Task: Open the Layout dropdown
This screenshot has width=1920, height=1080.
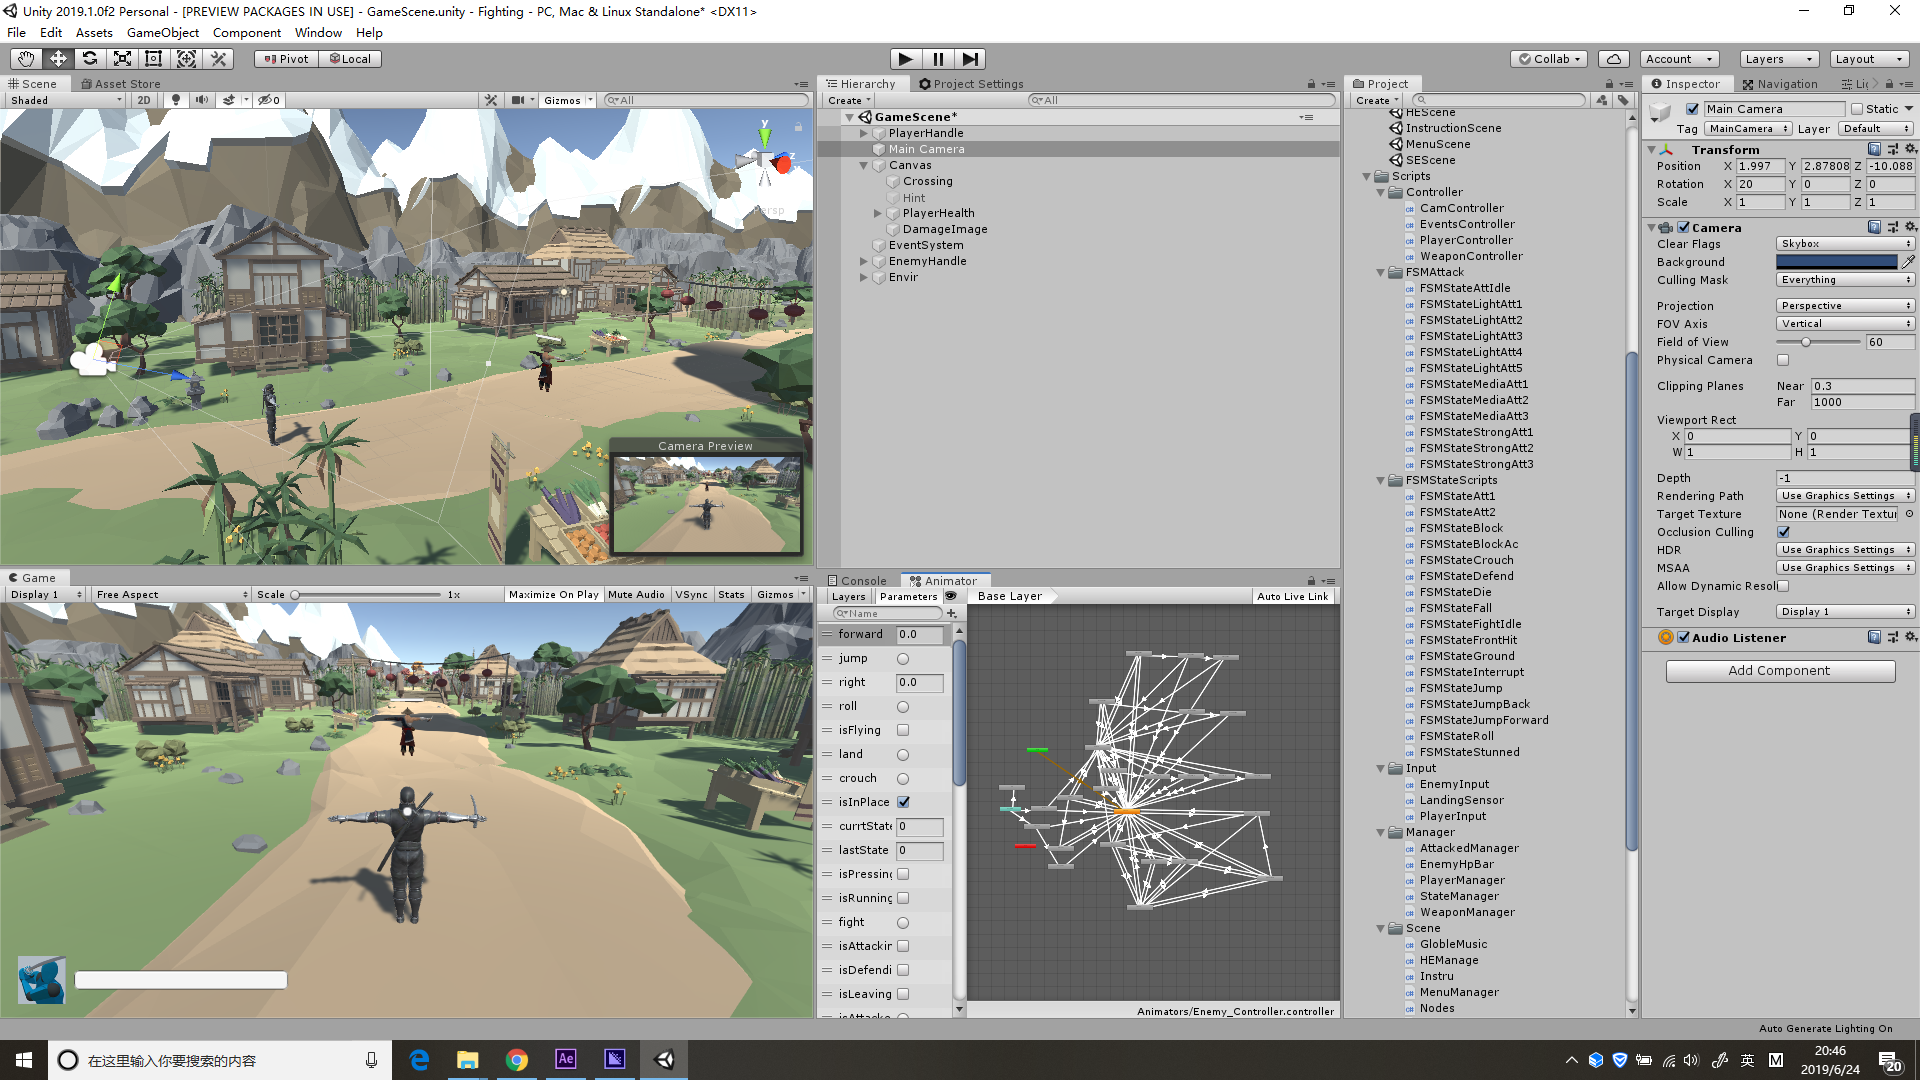Action: (1869, 59)
